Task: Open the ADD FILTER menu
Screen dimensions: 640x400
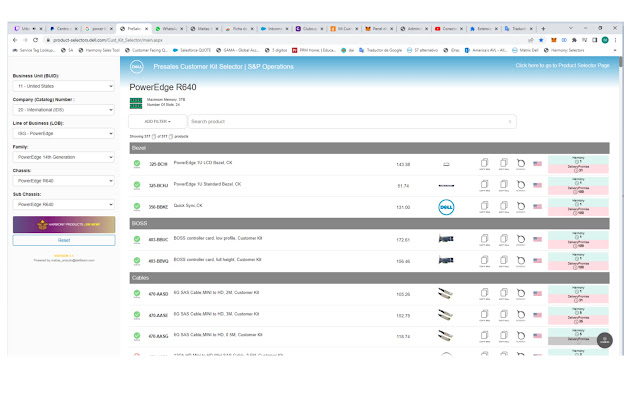Action: pyautogui.click(x=156, y=121)
